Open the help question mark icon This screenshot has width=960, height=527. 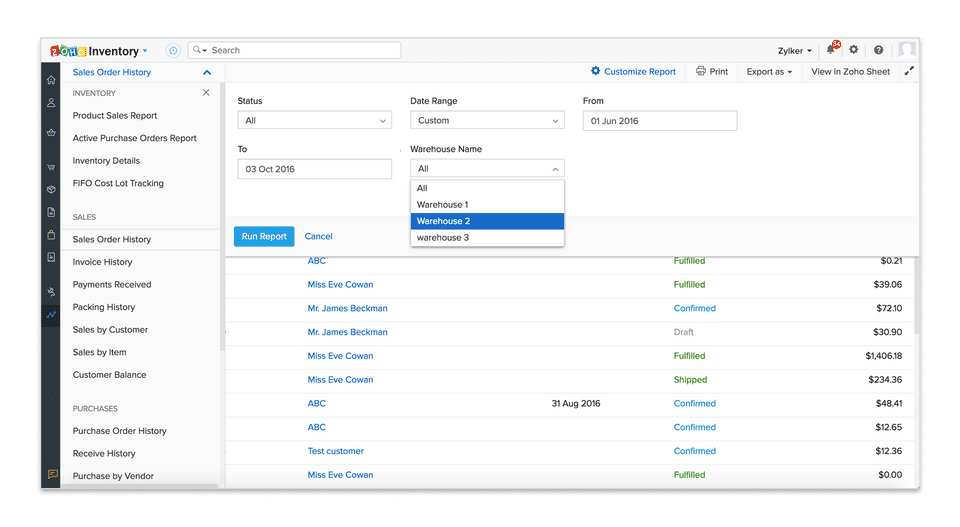879,50
